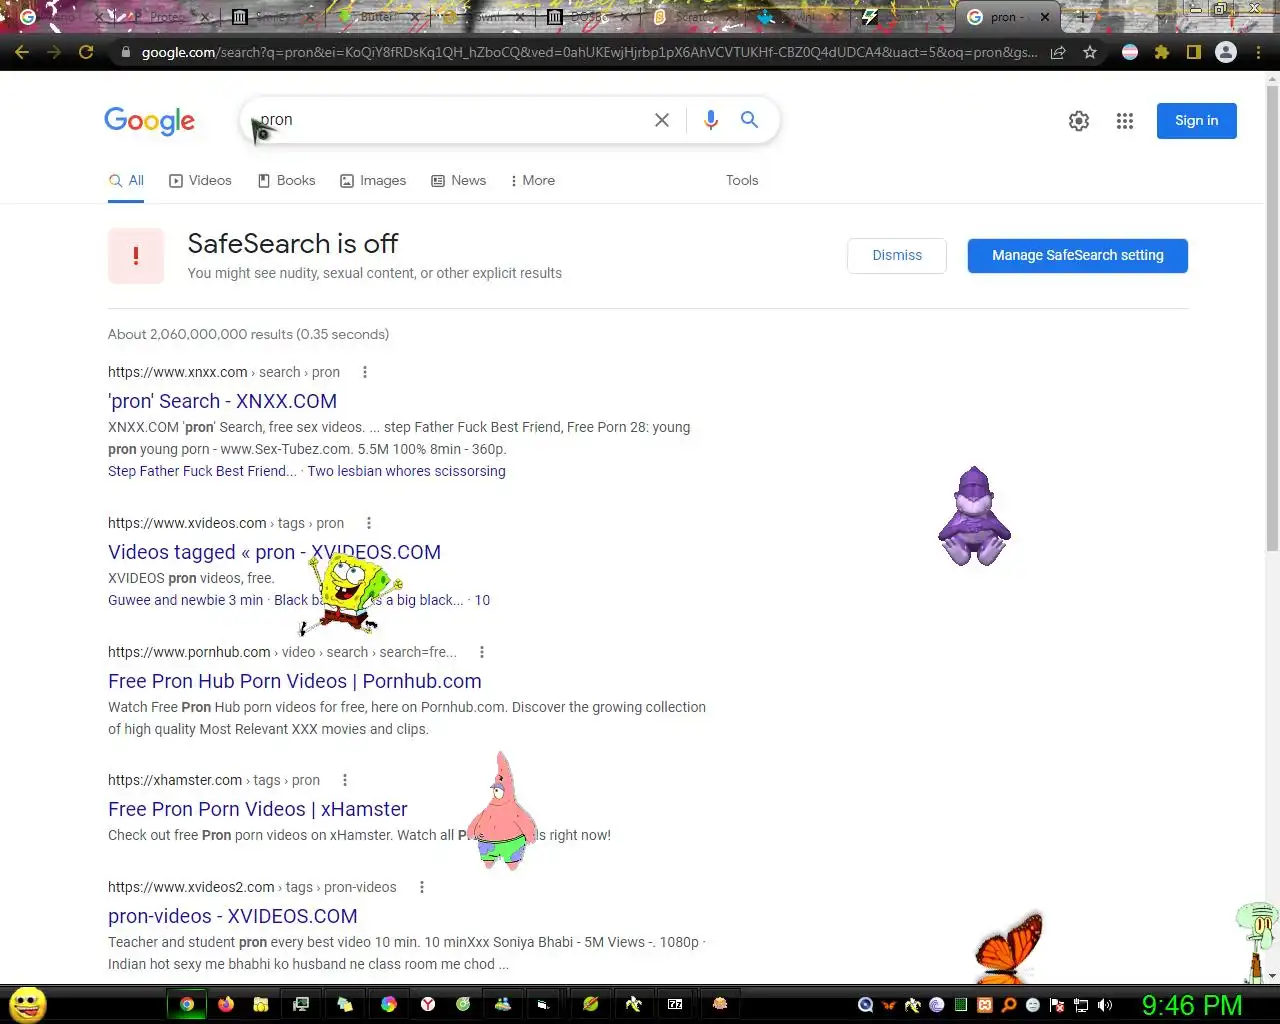Switch to the Books results tab
Screen dimensions: 1280x1024
[x=286, y=180]
